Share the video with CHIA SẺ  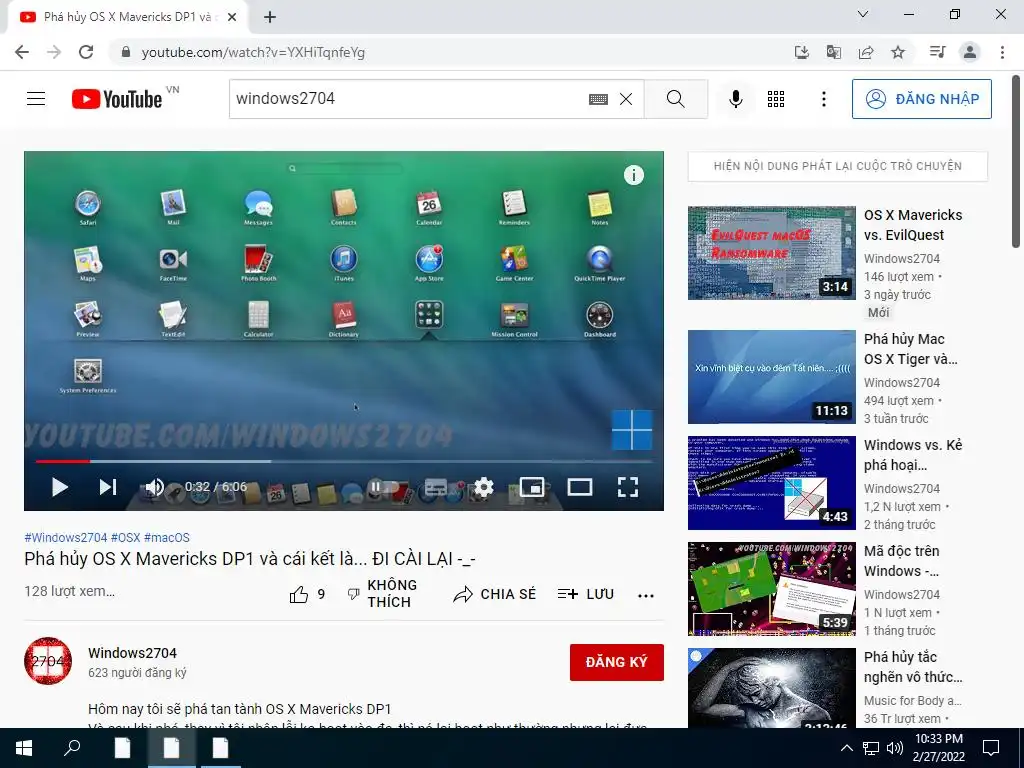[x=494, y=594]
